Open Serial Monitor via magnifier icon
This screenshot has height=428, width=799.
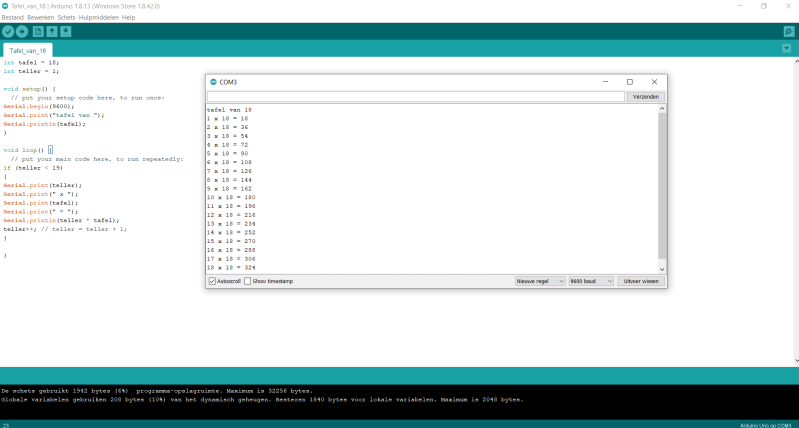[788, 32]
